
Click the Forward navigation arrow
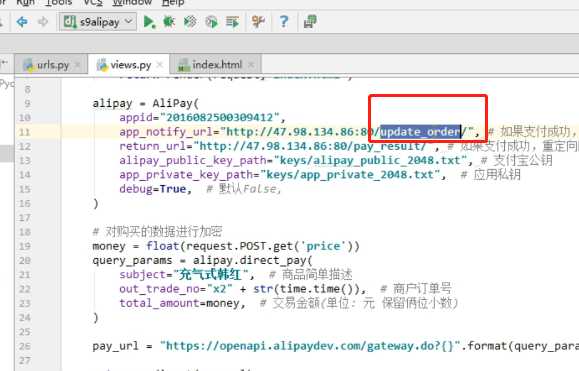[43, 22]
